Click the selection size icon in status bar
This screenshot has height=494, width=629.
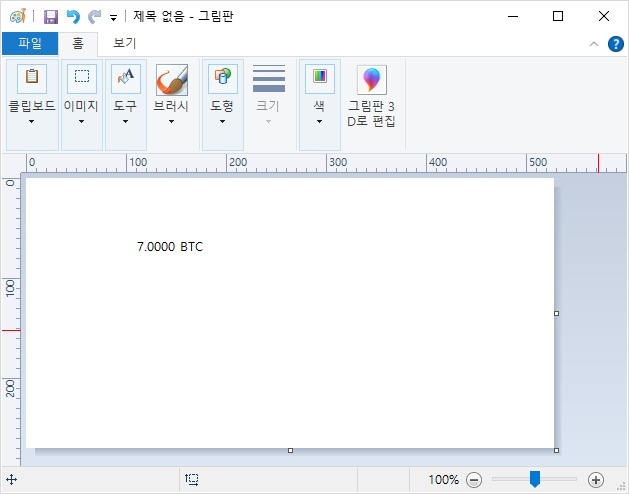pyautogui.click(x=192, y=479)
